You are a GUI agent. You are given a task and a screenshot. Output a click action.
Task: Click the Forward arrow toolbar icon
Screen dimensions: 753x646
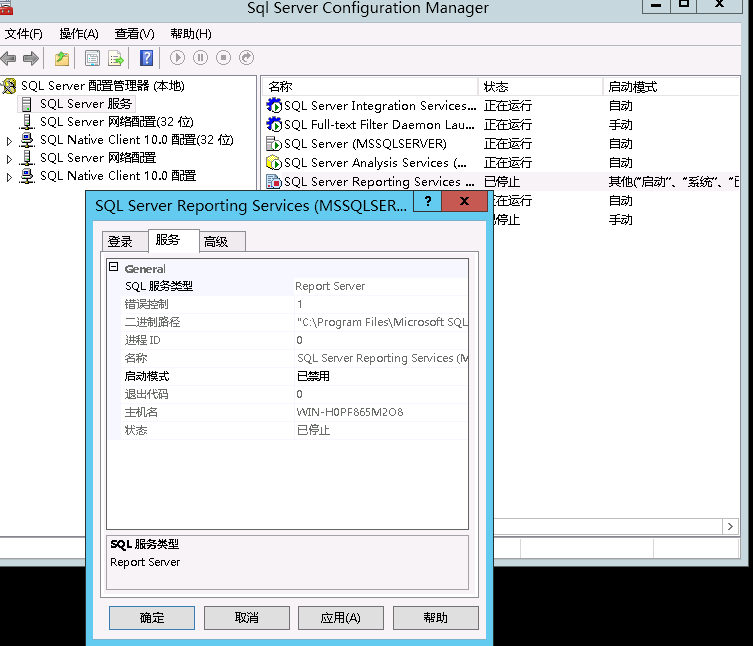point(31,59)
